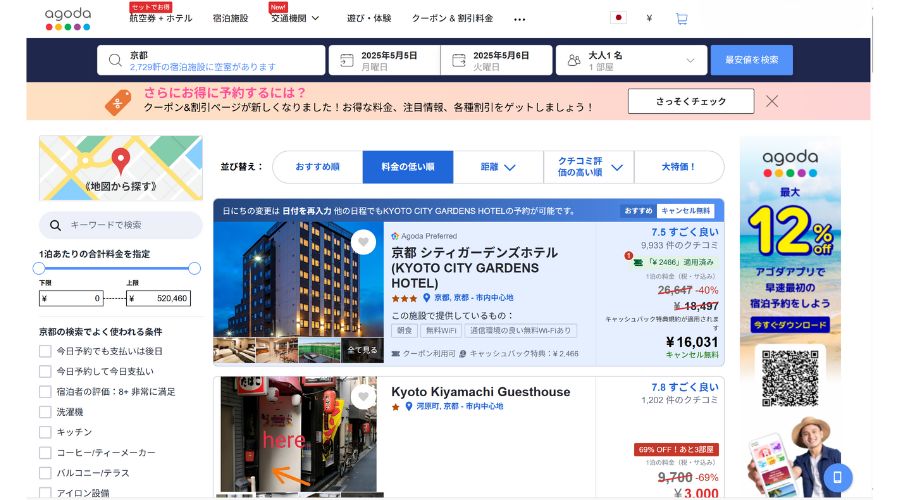Open the 遊び・体験 menu item

click(369, 18)
